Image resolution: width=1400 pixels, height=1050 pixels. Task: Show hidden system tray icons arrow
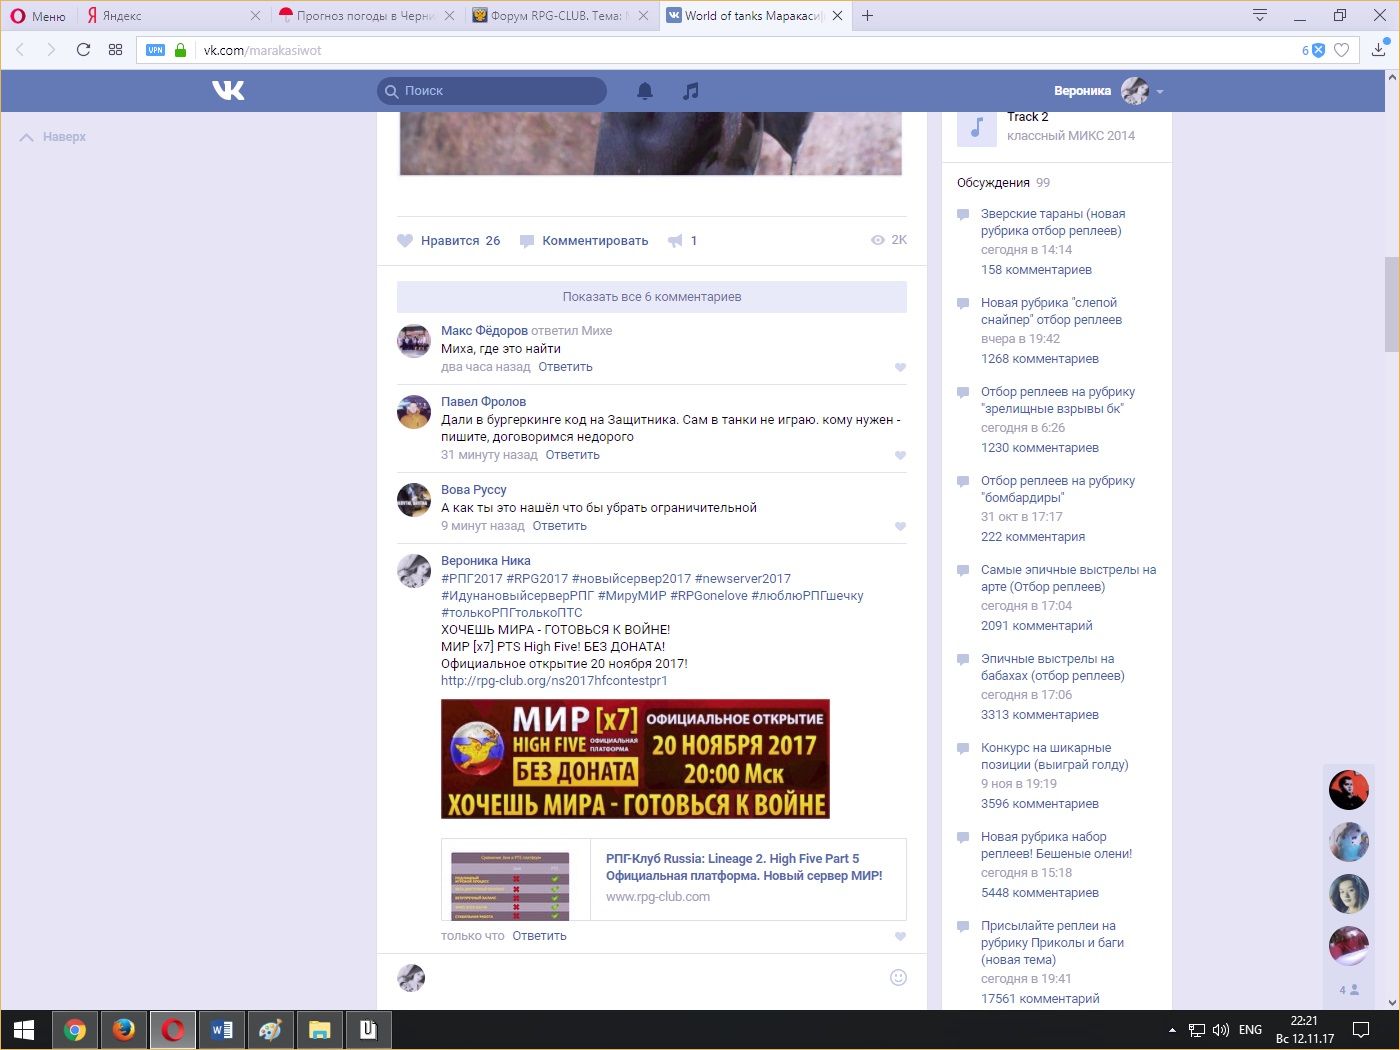coord(1172,1030)
